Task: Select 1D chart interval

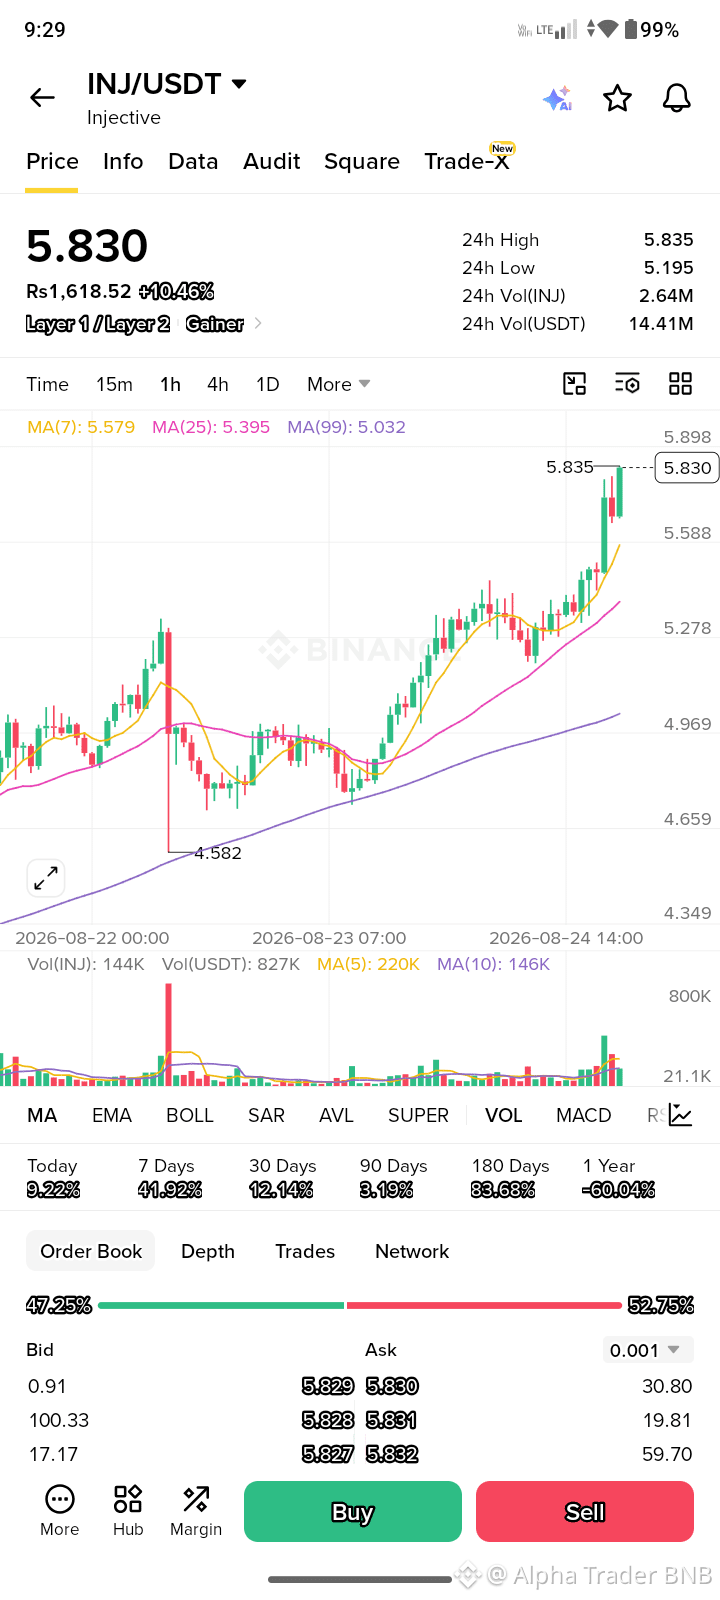Action: tap(267, 384)
